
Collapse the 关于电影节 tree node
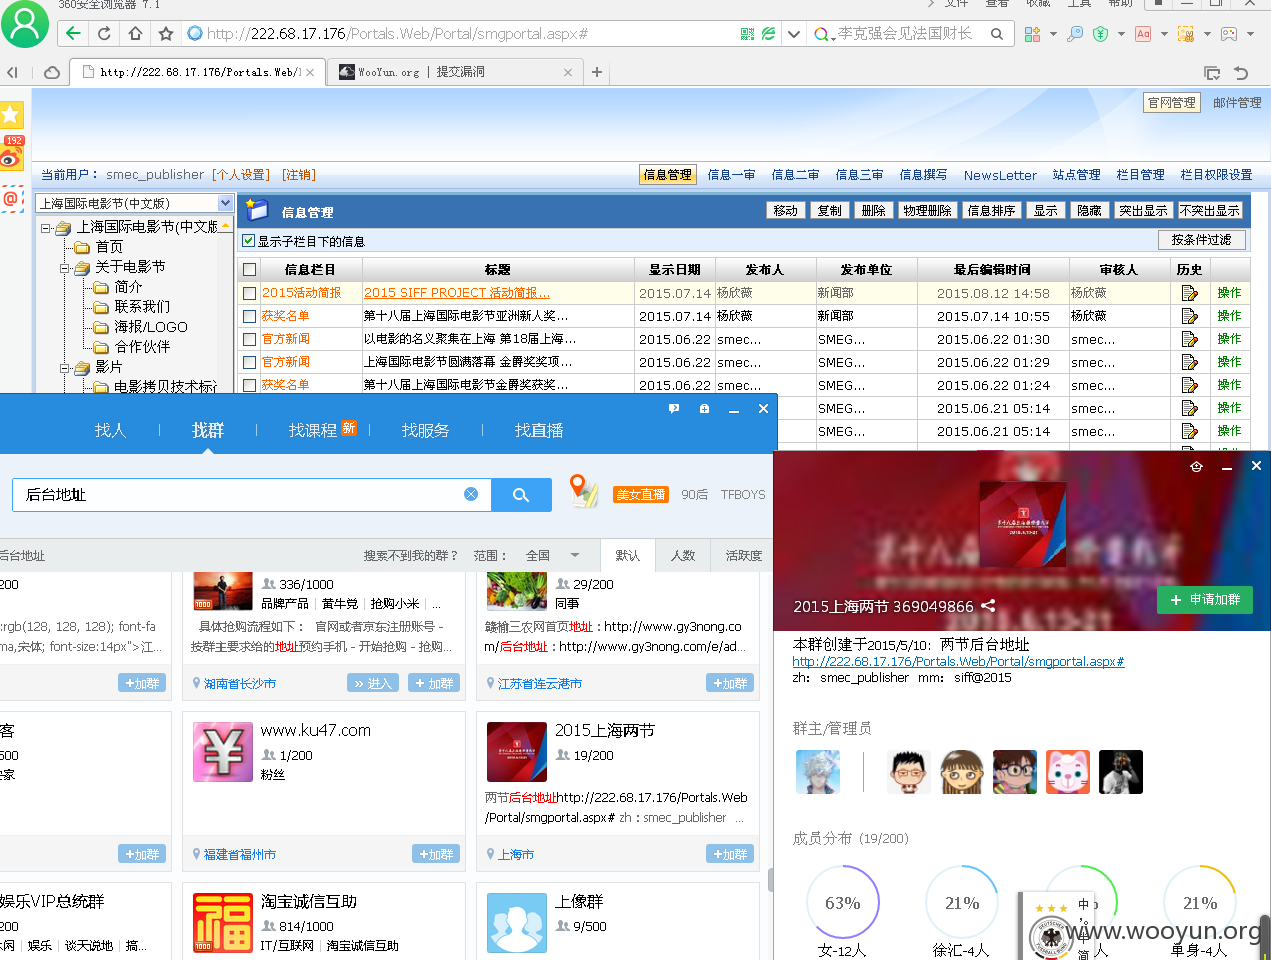pos(65,268)
